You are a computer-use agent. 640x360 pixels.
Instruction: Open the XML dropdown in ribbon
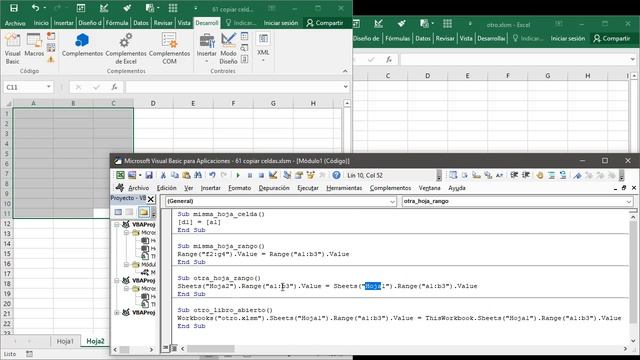coord(263,47)
